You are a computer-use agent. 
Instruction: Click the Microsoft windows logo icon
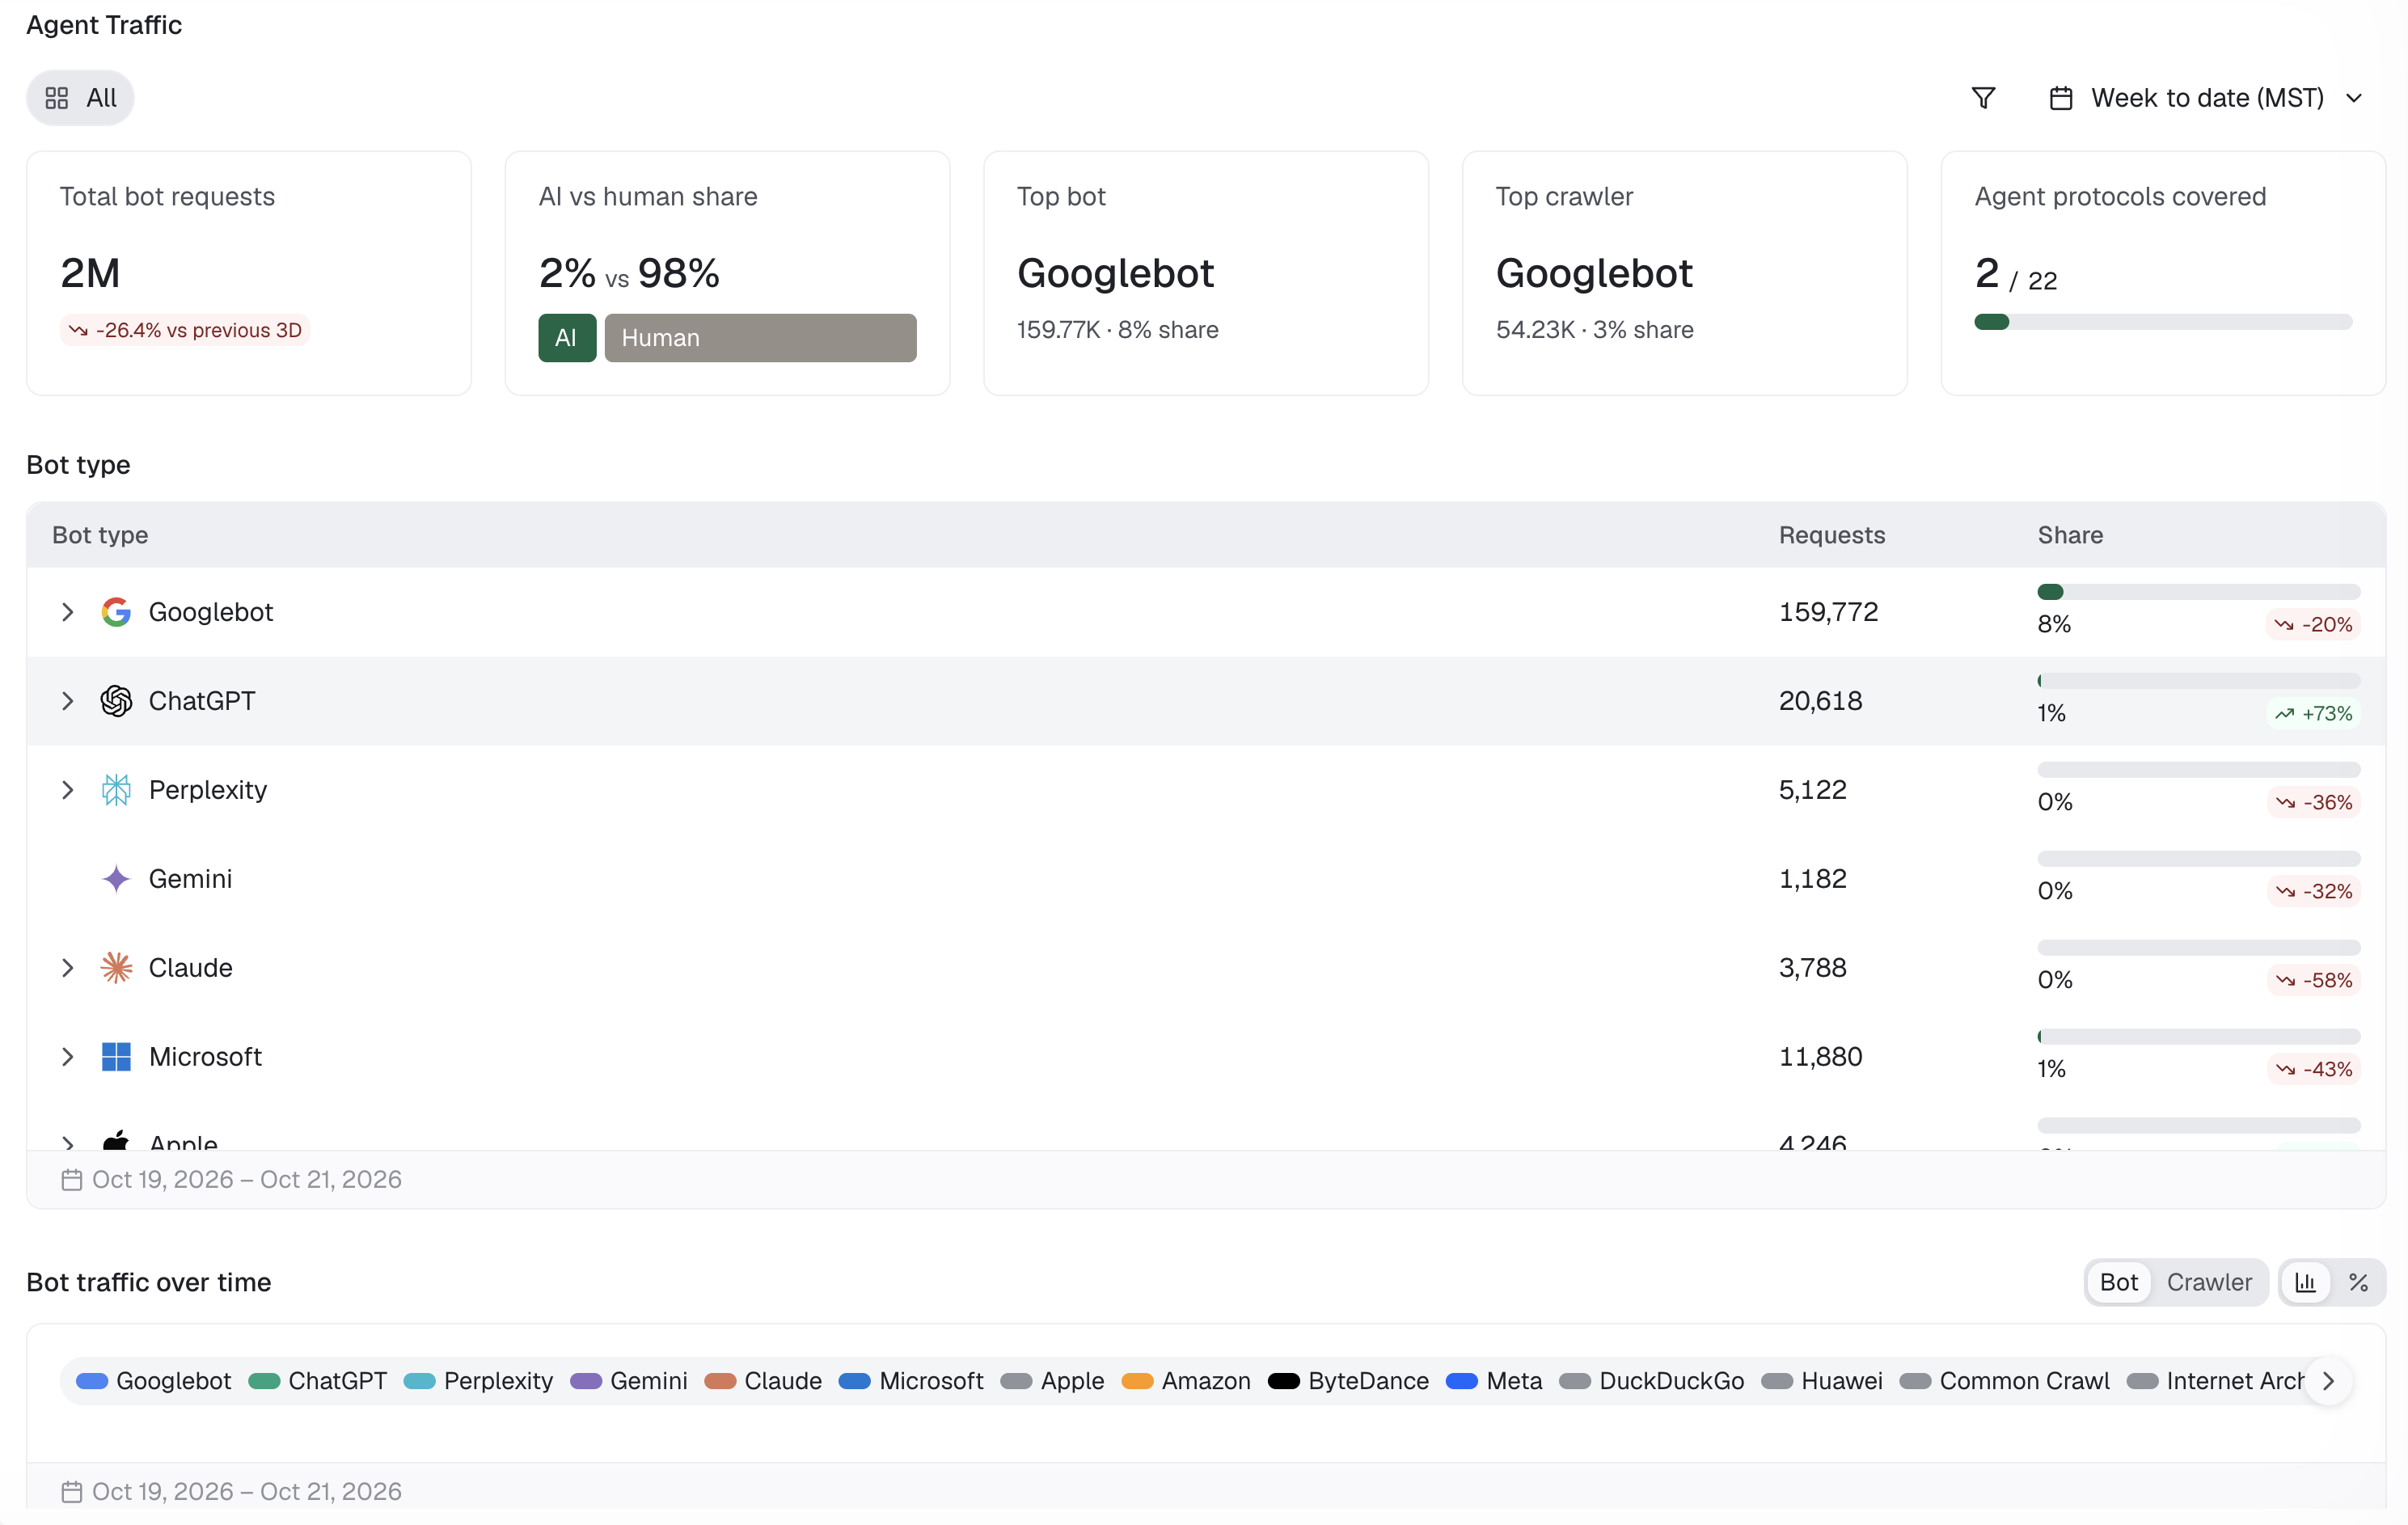116,1057
